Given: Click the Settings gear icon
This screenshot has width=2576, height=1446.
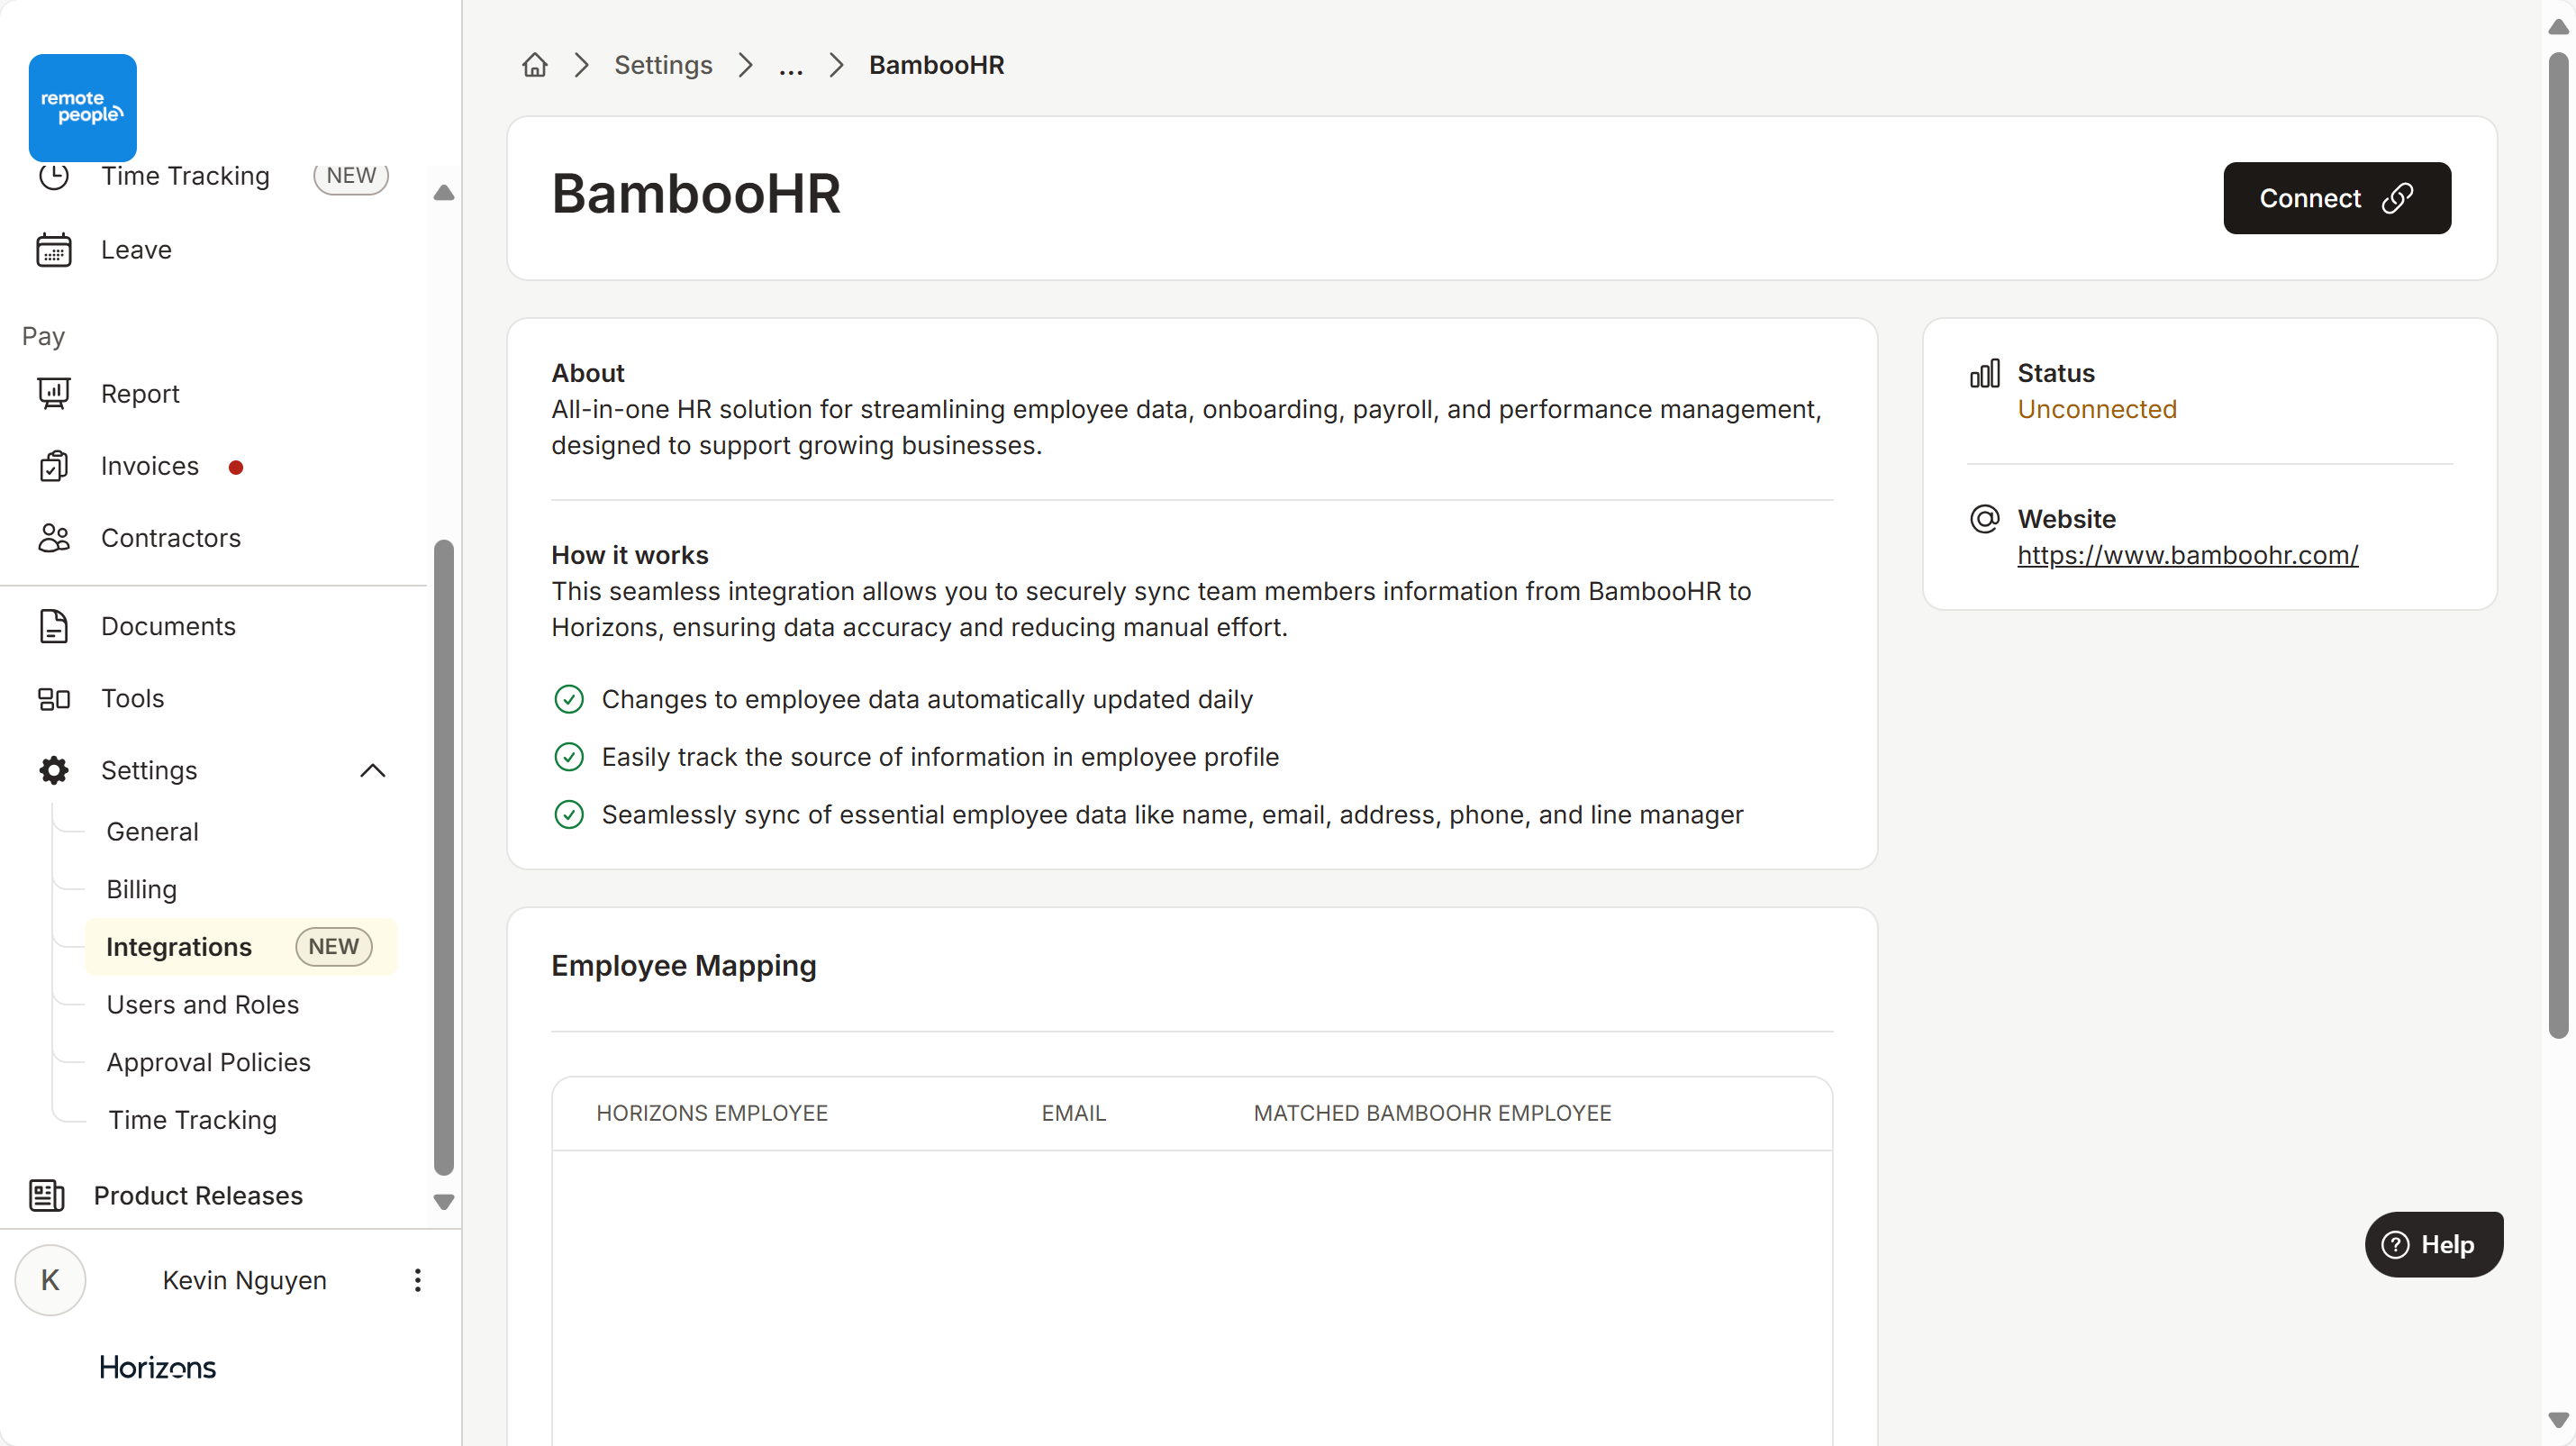Looking at the screenshot, I should click(54, 770).
